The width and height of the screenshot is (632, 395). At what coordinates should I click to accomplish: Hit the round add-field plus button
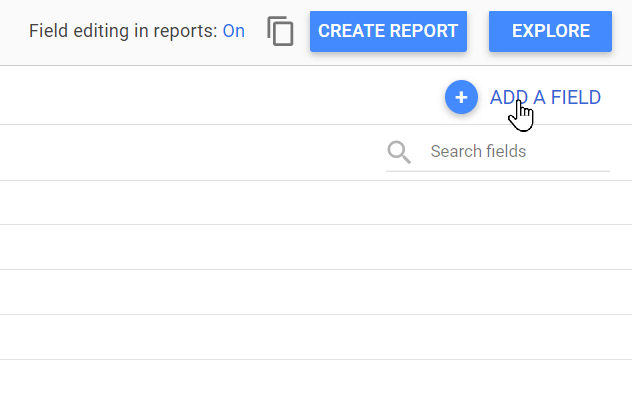(461, 97)
